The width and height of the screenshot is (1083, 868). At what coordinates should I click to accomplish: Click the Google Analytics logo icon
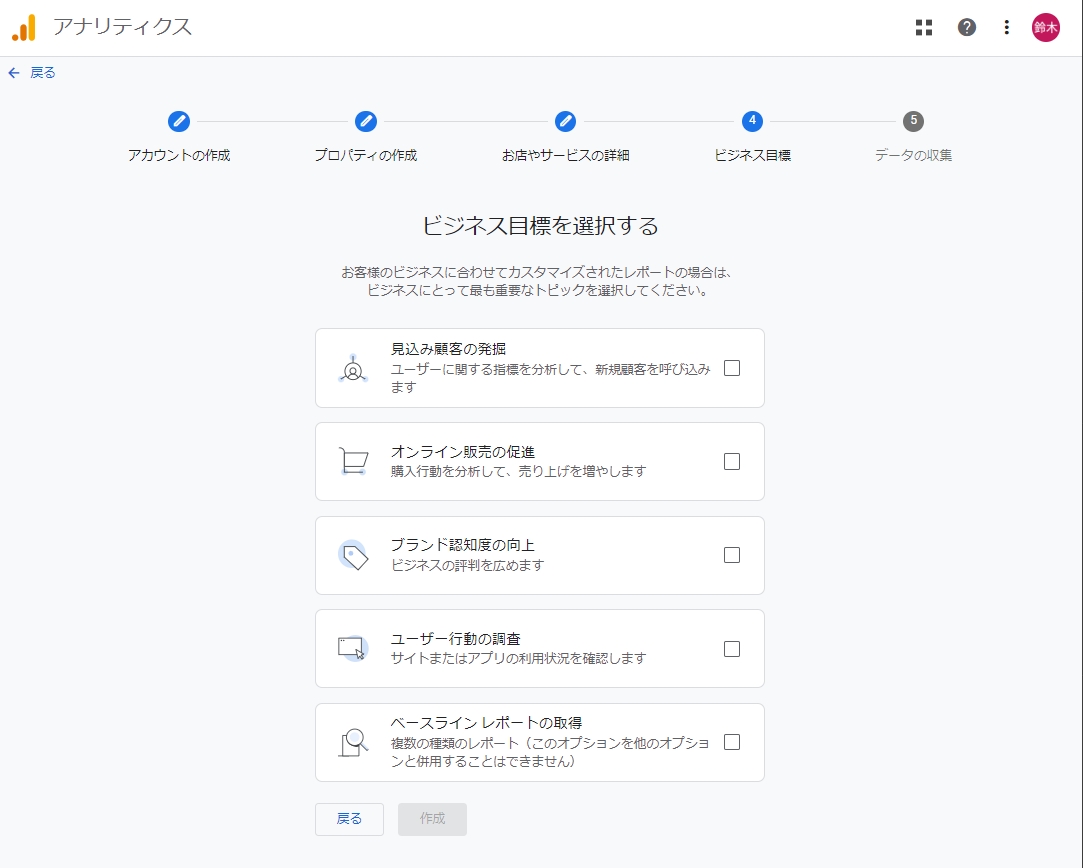tap(24, 28)
